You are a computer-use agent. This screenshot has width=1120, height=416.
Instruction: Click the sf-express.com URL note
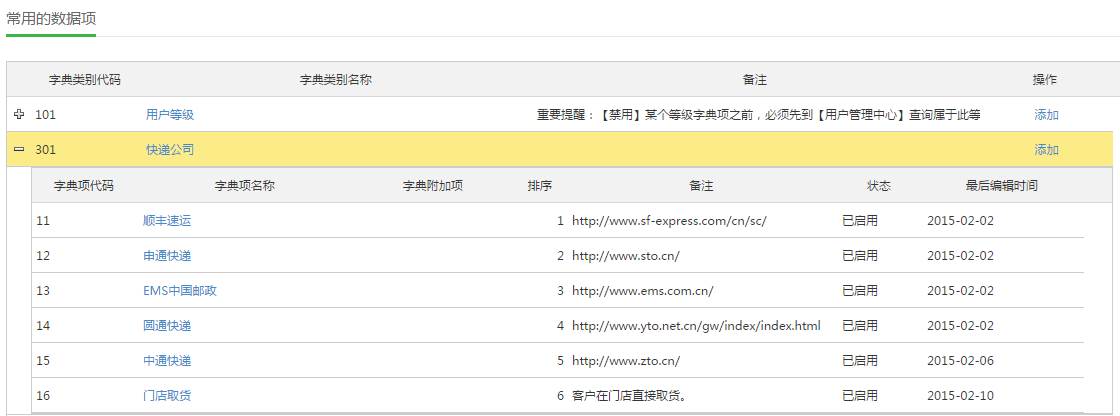point(668,220)
